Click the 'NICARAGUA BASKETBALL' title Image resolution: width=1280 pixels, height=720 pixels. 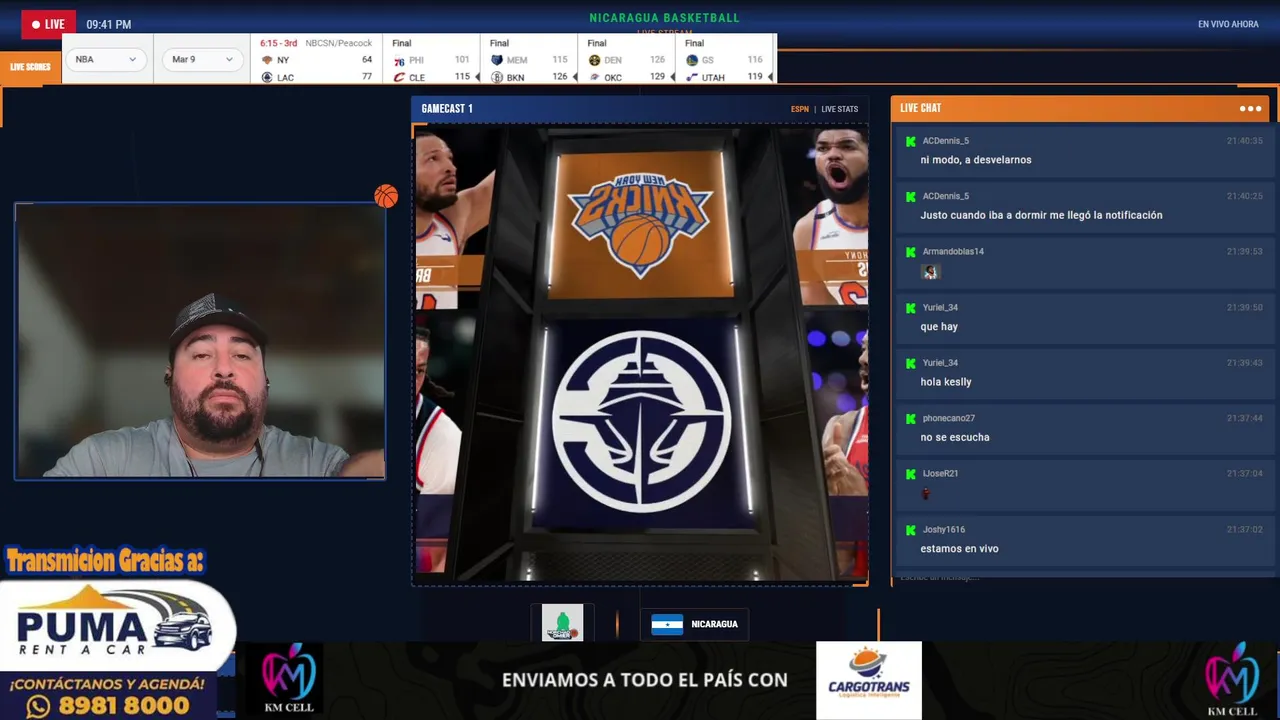pos(664,18)
